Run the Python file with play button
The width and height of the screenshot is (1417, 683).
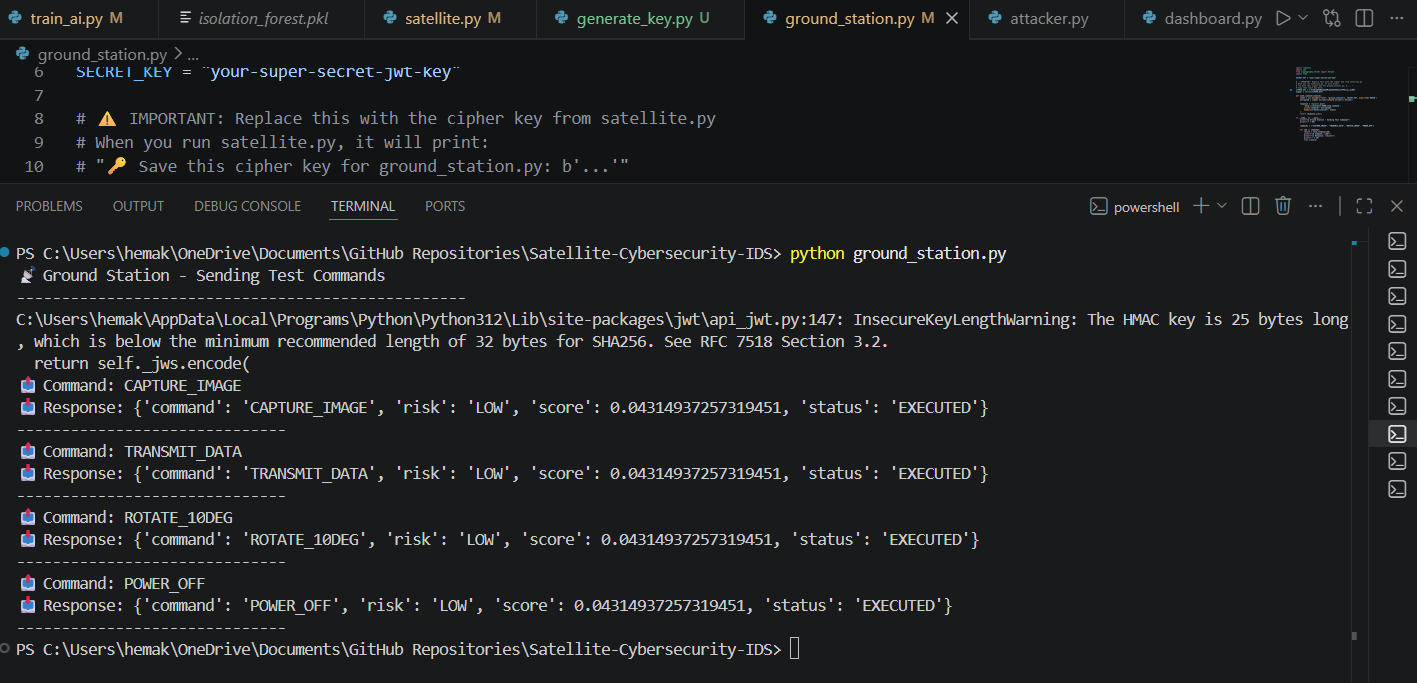point(1283,18)
